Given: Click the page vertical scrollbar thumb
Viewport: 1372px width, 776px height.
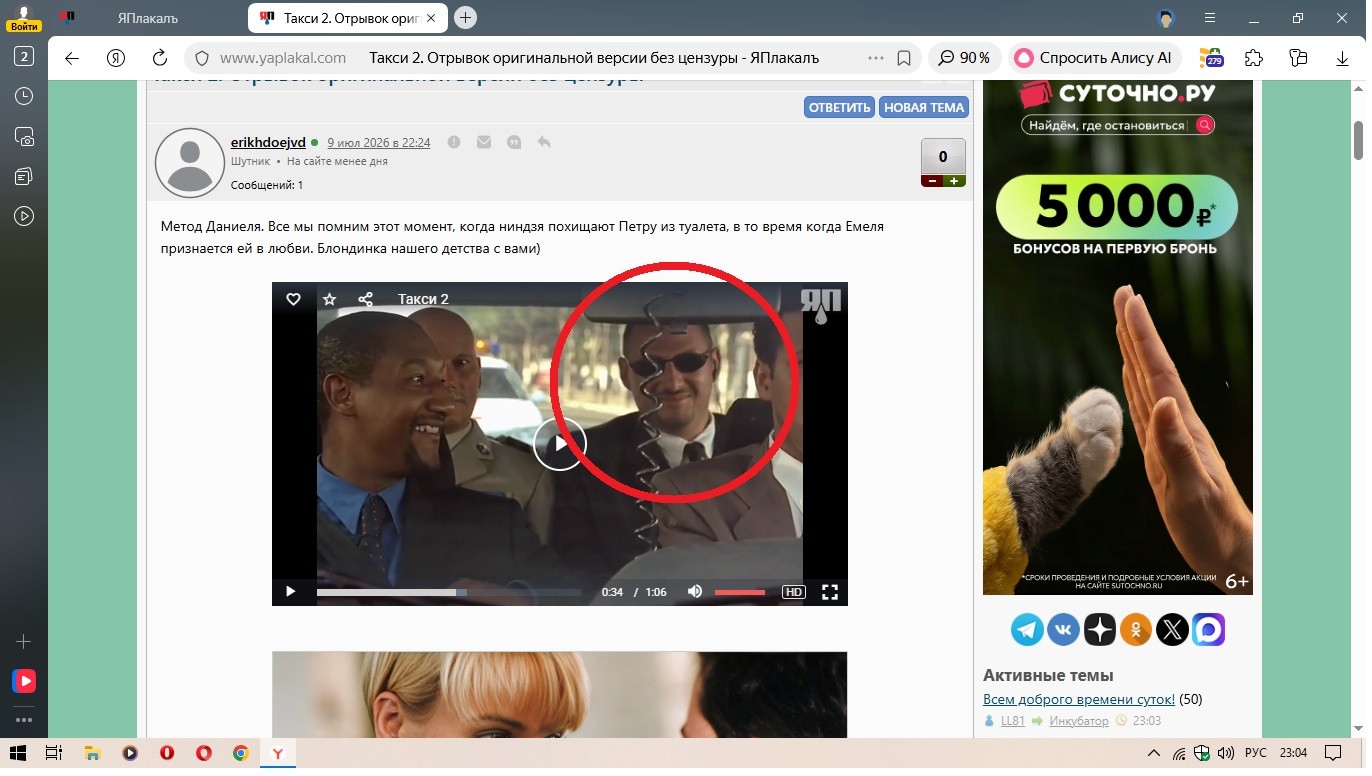Looking at the screenshot, I should [x=1359, y=140].
